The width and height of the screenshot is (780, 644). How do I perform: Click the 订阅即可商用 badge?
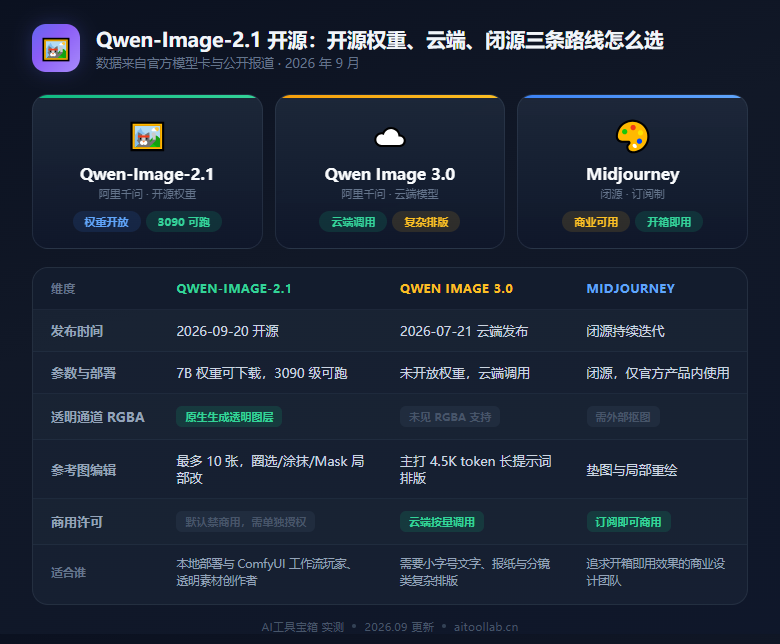(x=628, y=522)
